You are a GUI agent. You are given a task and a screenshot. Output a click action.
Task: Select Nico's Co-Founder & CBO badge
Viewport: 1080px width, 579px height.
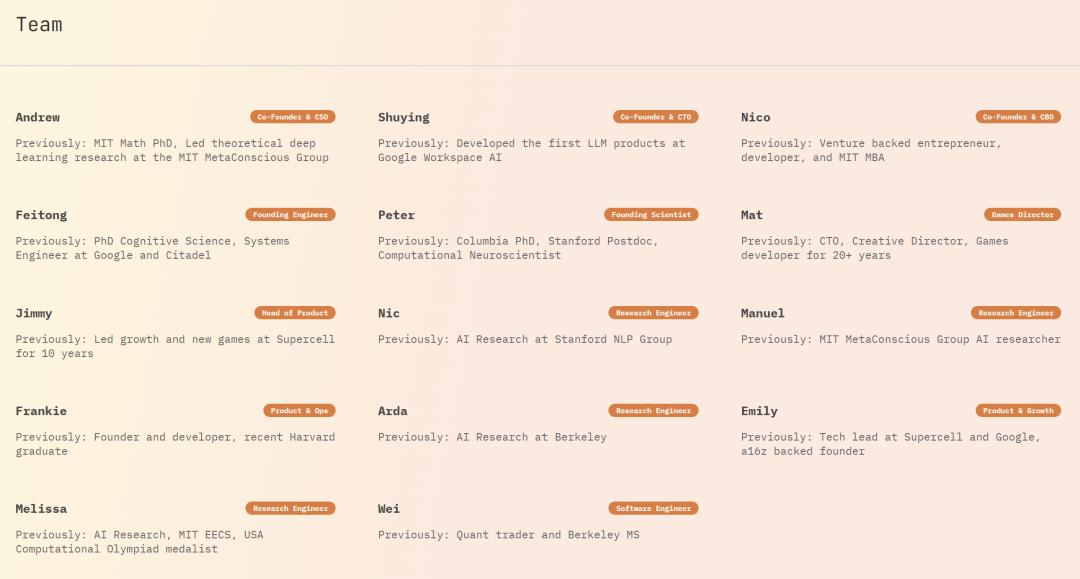tap(1018, 117)
